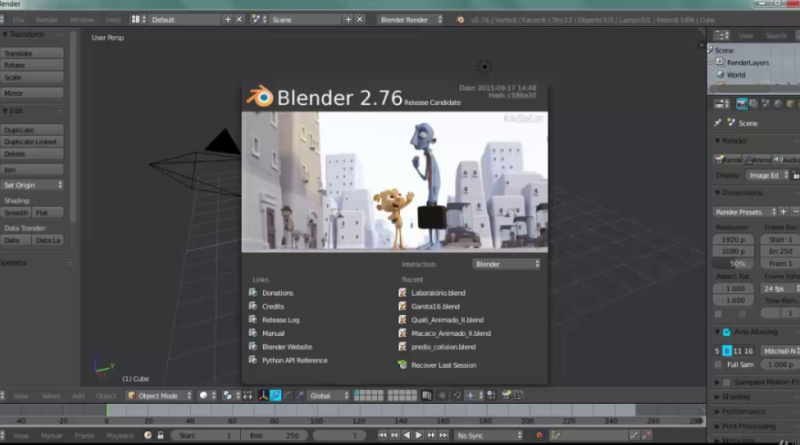
Task: Click the viewport shading sphere icon
Action: 204,395
